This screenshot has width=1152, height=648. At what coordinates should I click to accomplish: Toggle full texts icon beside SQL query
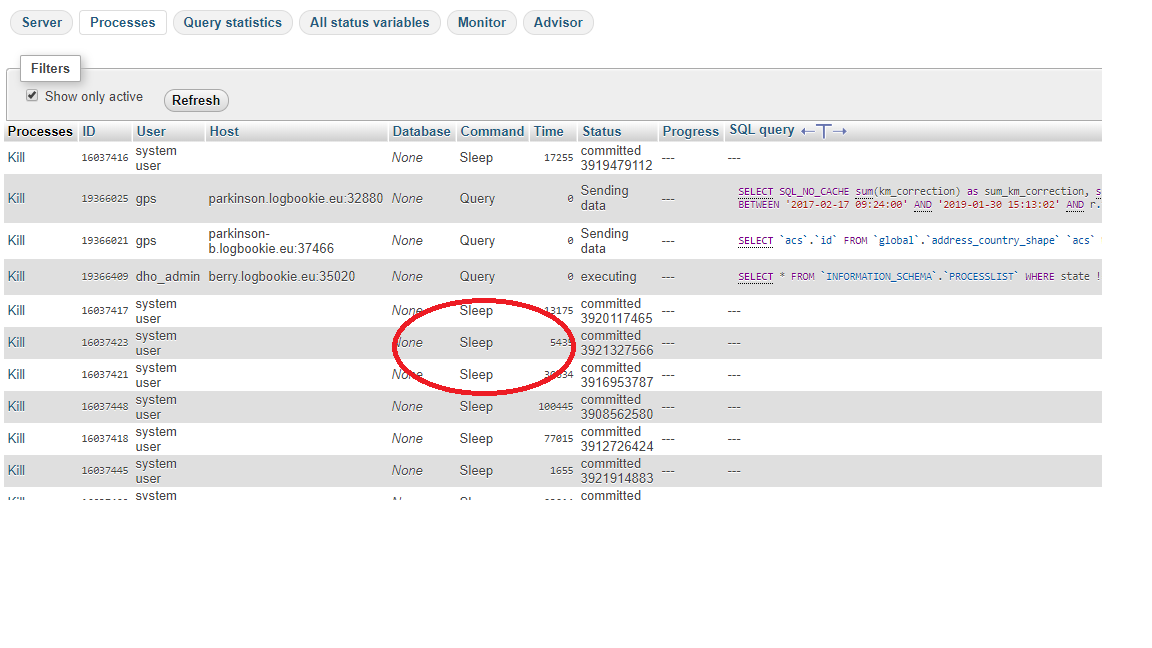(824, 131)
